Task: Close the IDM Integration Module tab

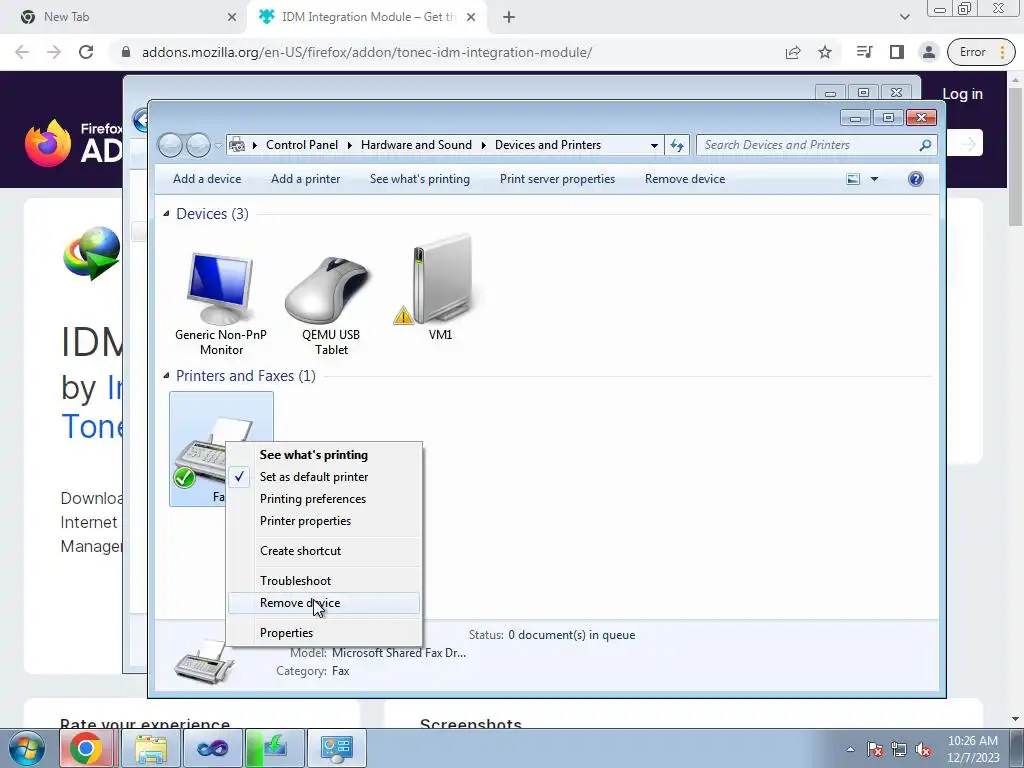Action: 471,17
